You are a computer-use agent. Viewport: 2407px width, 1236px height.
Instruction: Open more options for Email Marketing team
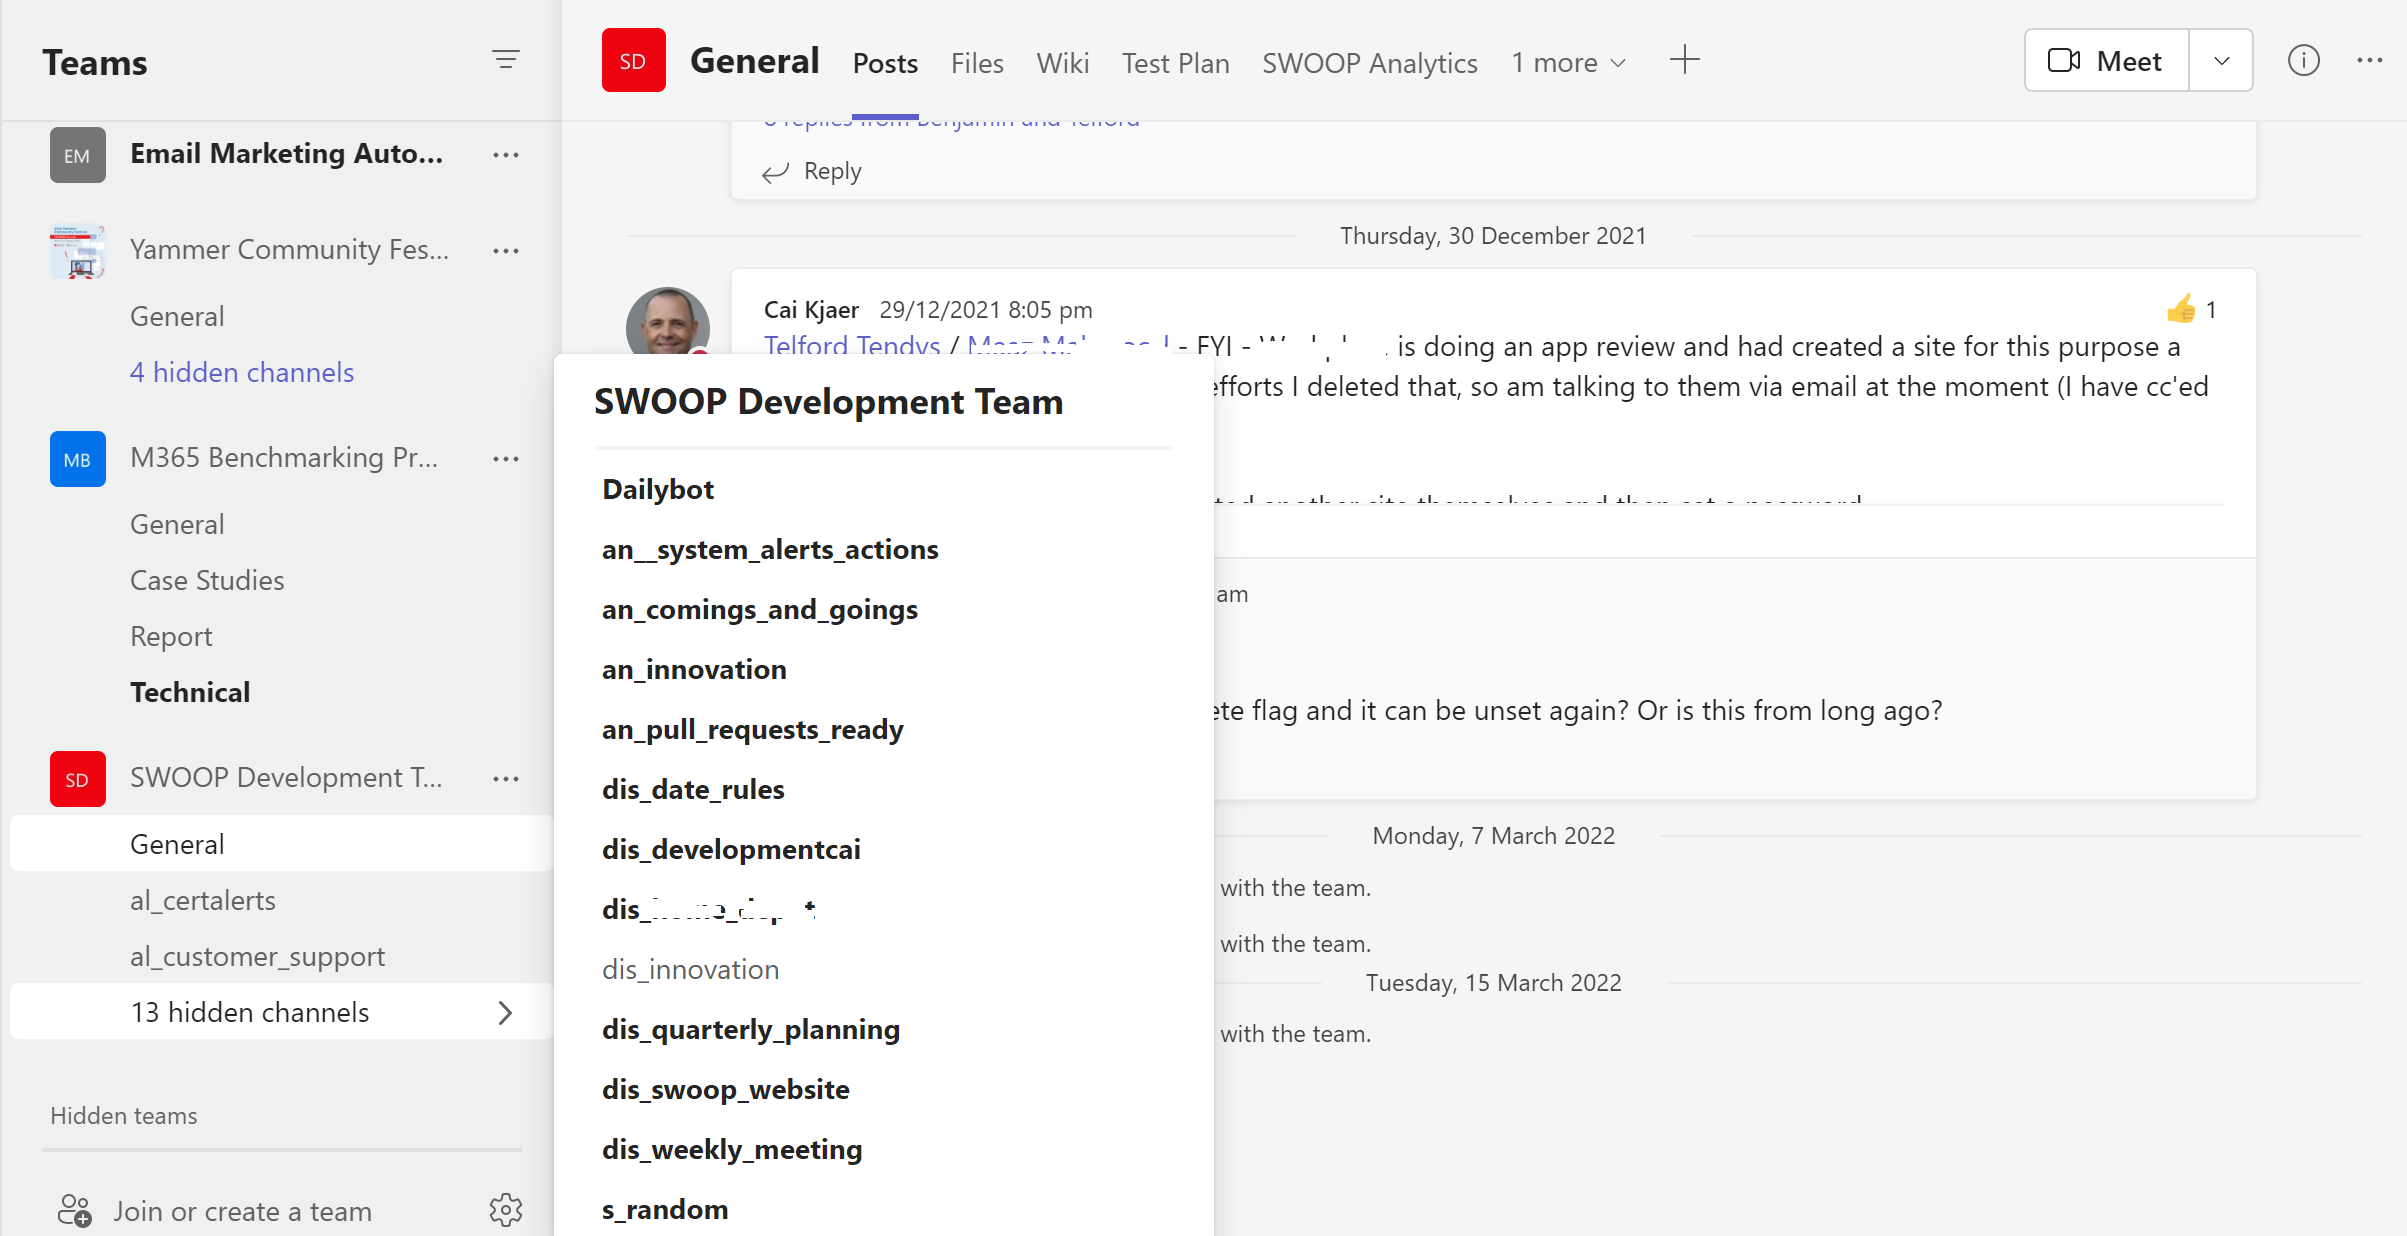coord(506,155)
